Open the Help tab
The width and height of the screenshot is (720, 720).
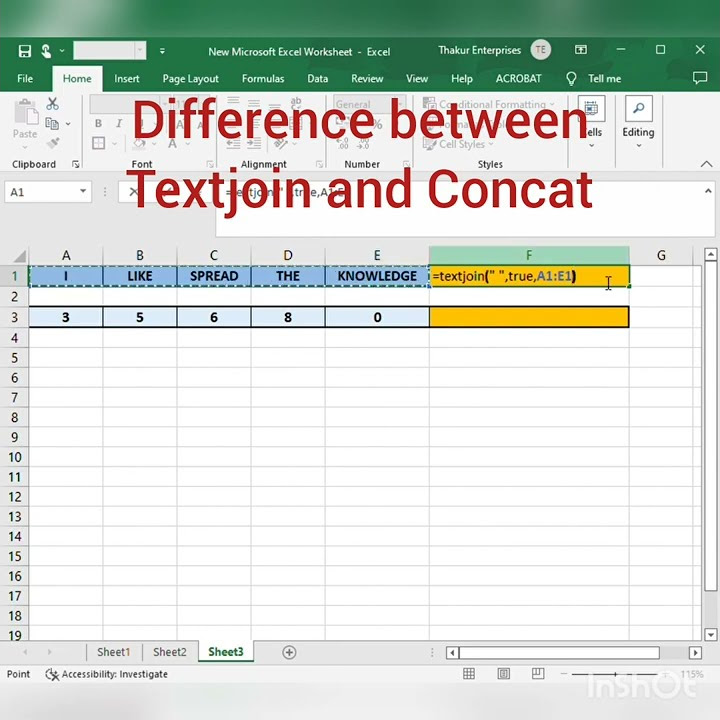tap(461, 79)
